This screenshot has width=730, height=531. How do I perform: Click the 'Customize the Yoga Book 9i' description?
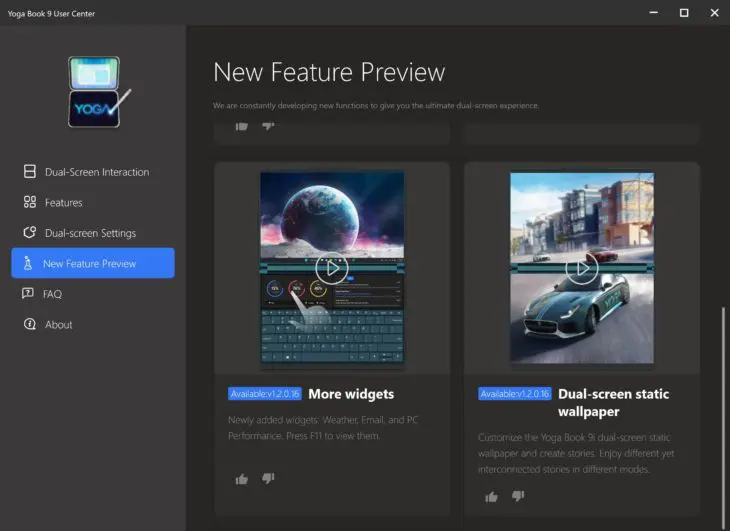(x=576, y=453)
